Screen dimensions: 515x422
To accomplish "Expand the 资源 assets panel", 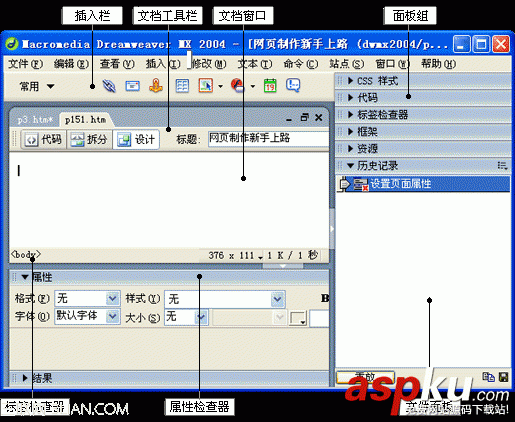I will click(x=350, y=148).
